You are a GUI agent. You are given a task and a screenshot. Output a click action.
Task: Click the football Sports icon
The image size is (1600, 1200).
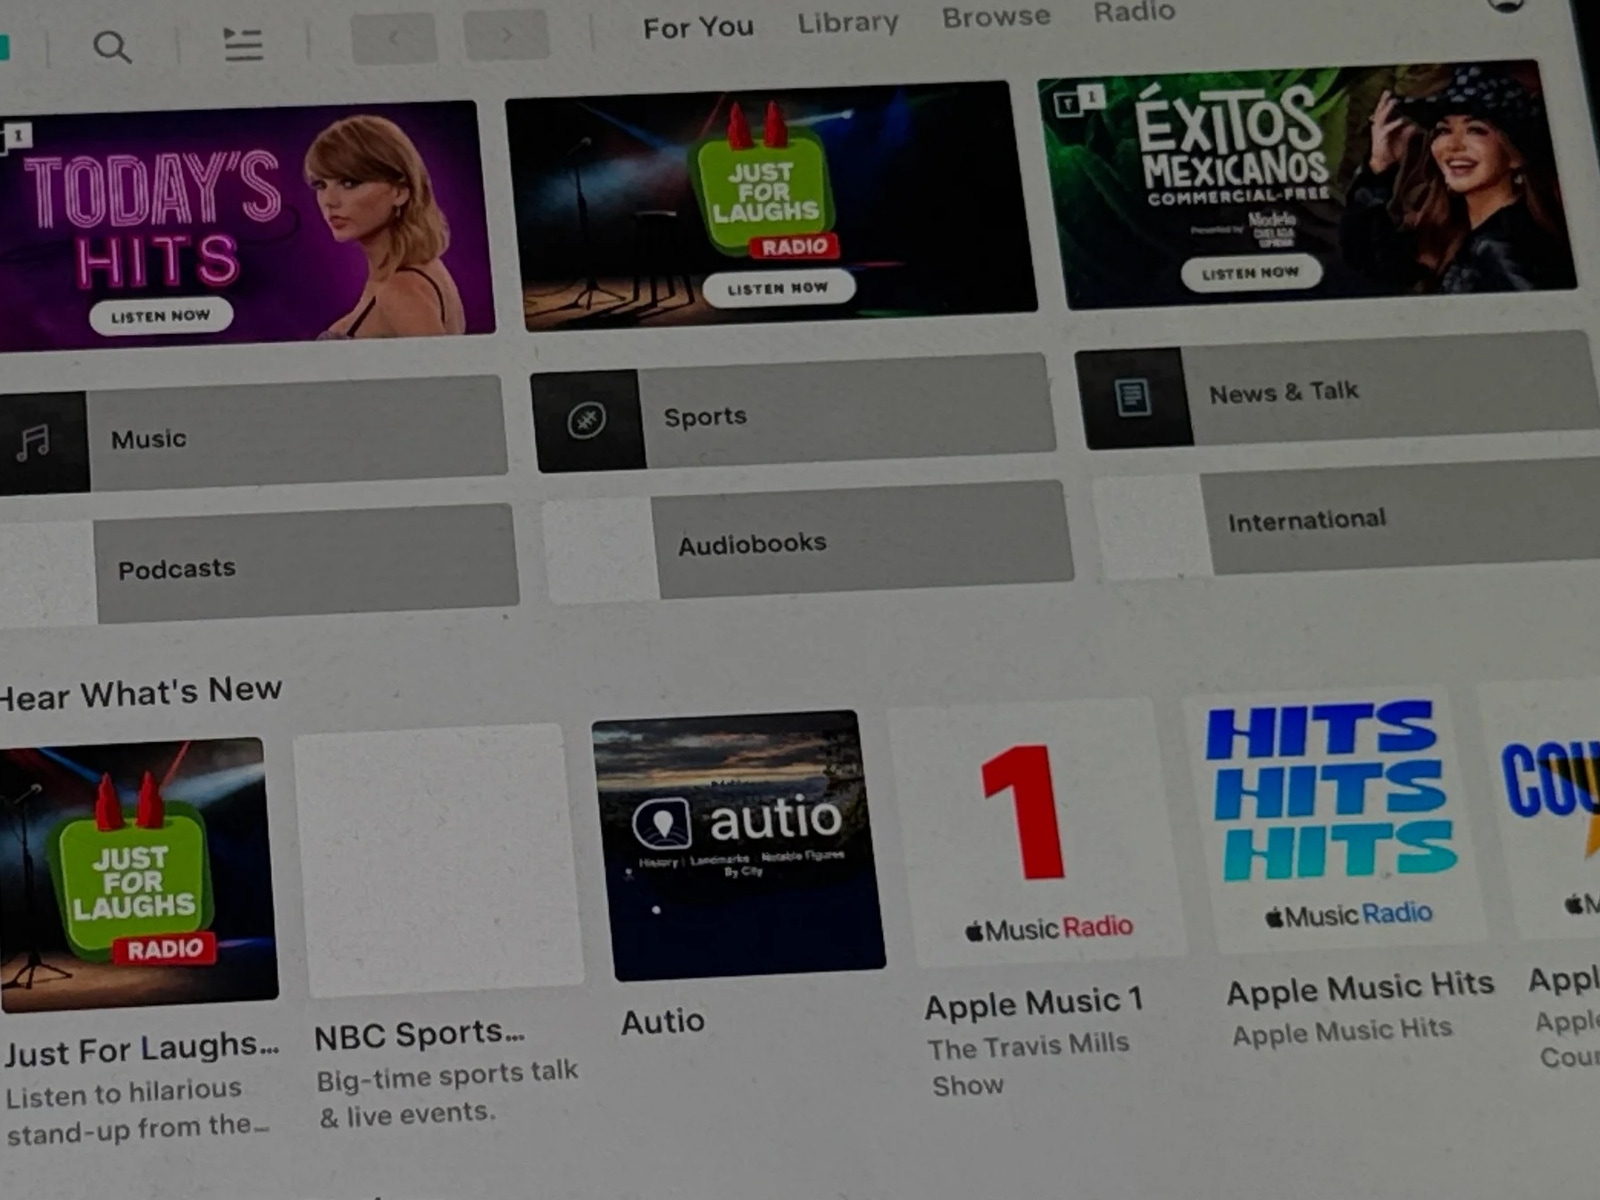(x=587, y=420)
